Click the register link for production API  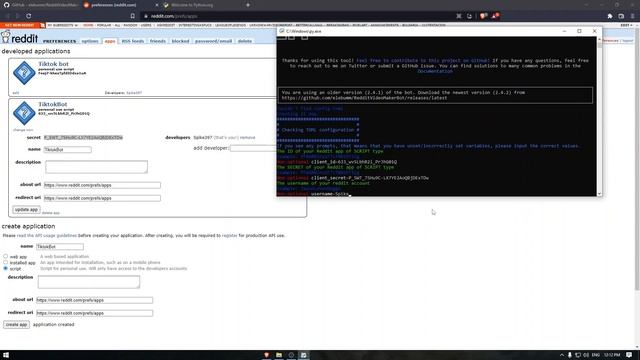point(229,236)
